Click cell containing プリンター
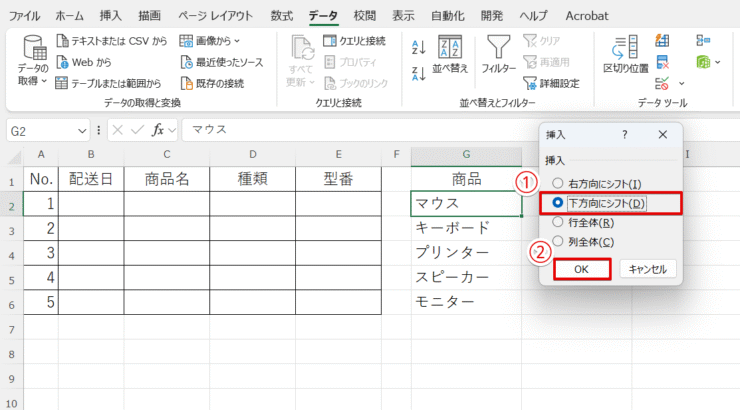 (x=466, y=253)
